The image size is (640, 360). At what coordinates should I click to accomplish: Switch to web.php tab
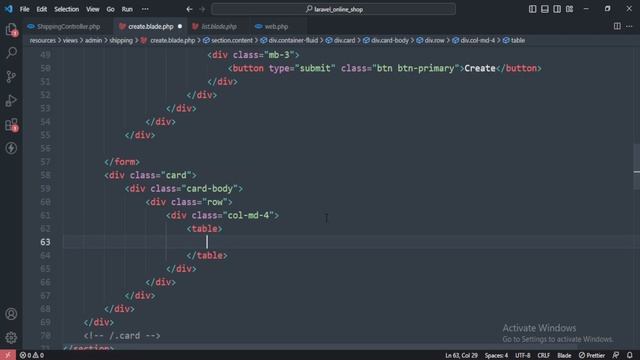point(276,27)
